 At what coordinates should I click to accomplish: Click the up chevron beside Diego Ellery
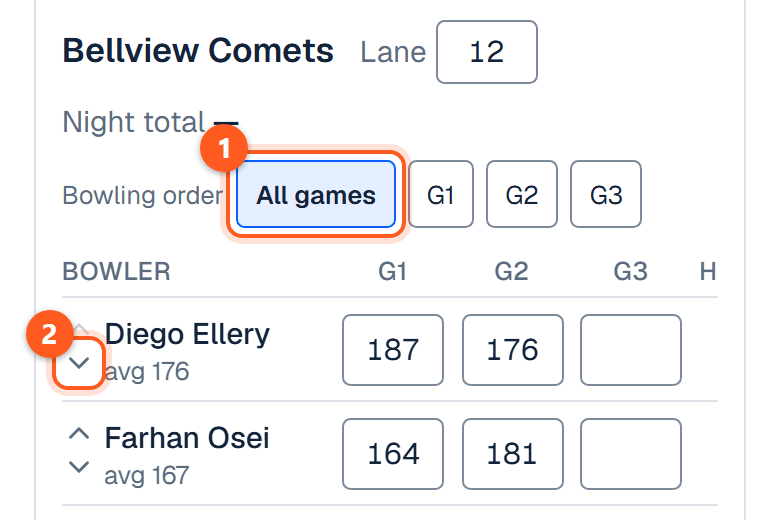pyautogui.click(x=80, y=328)
